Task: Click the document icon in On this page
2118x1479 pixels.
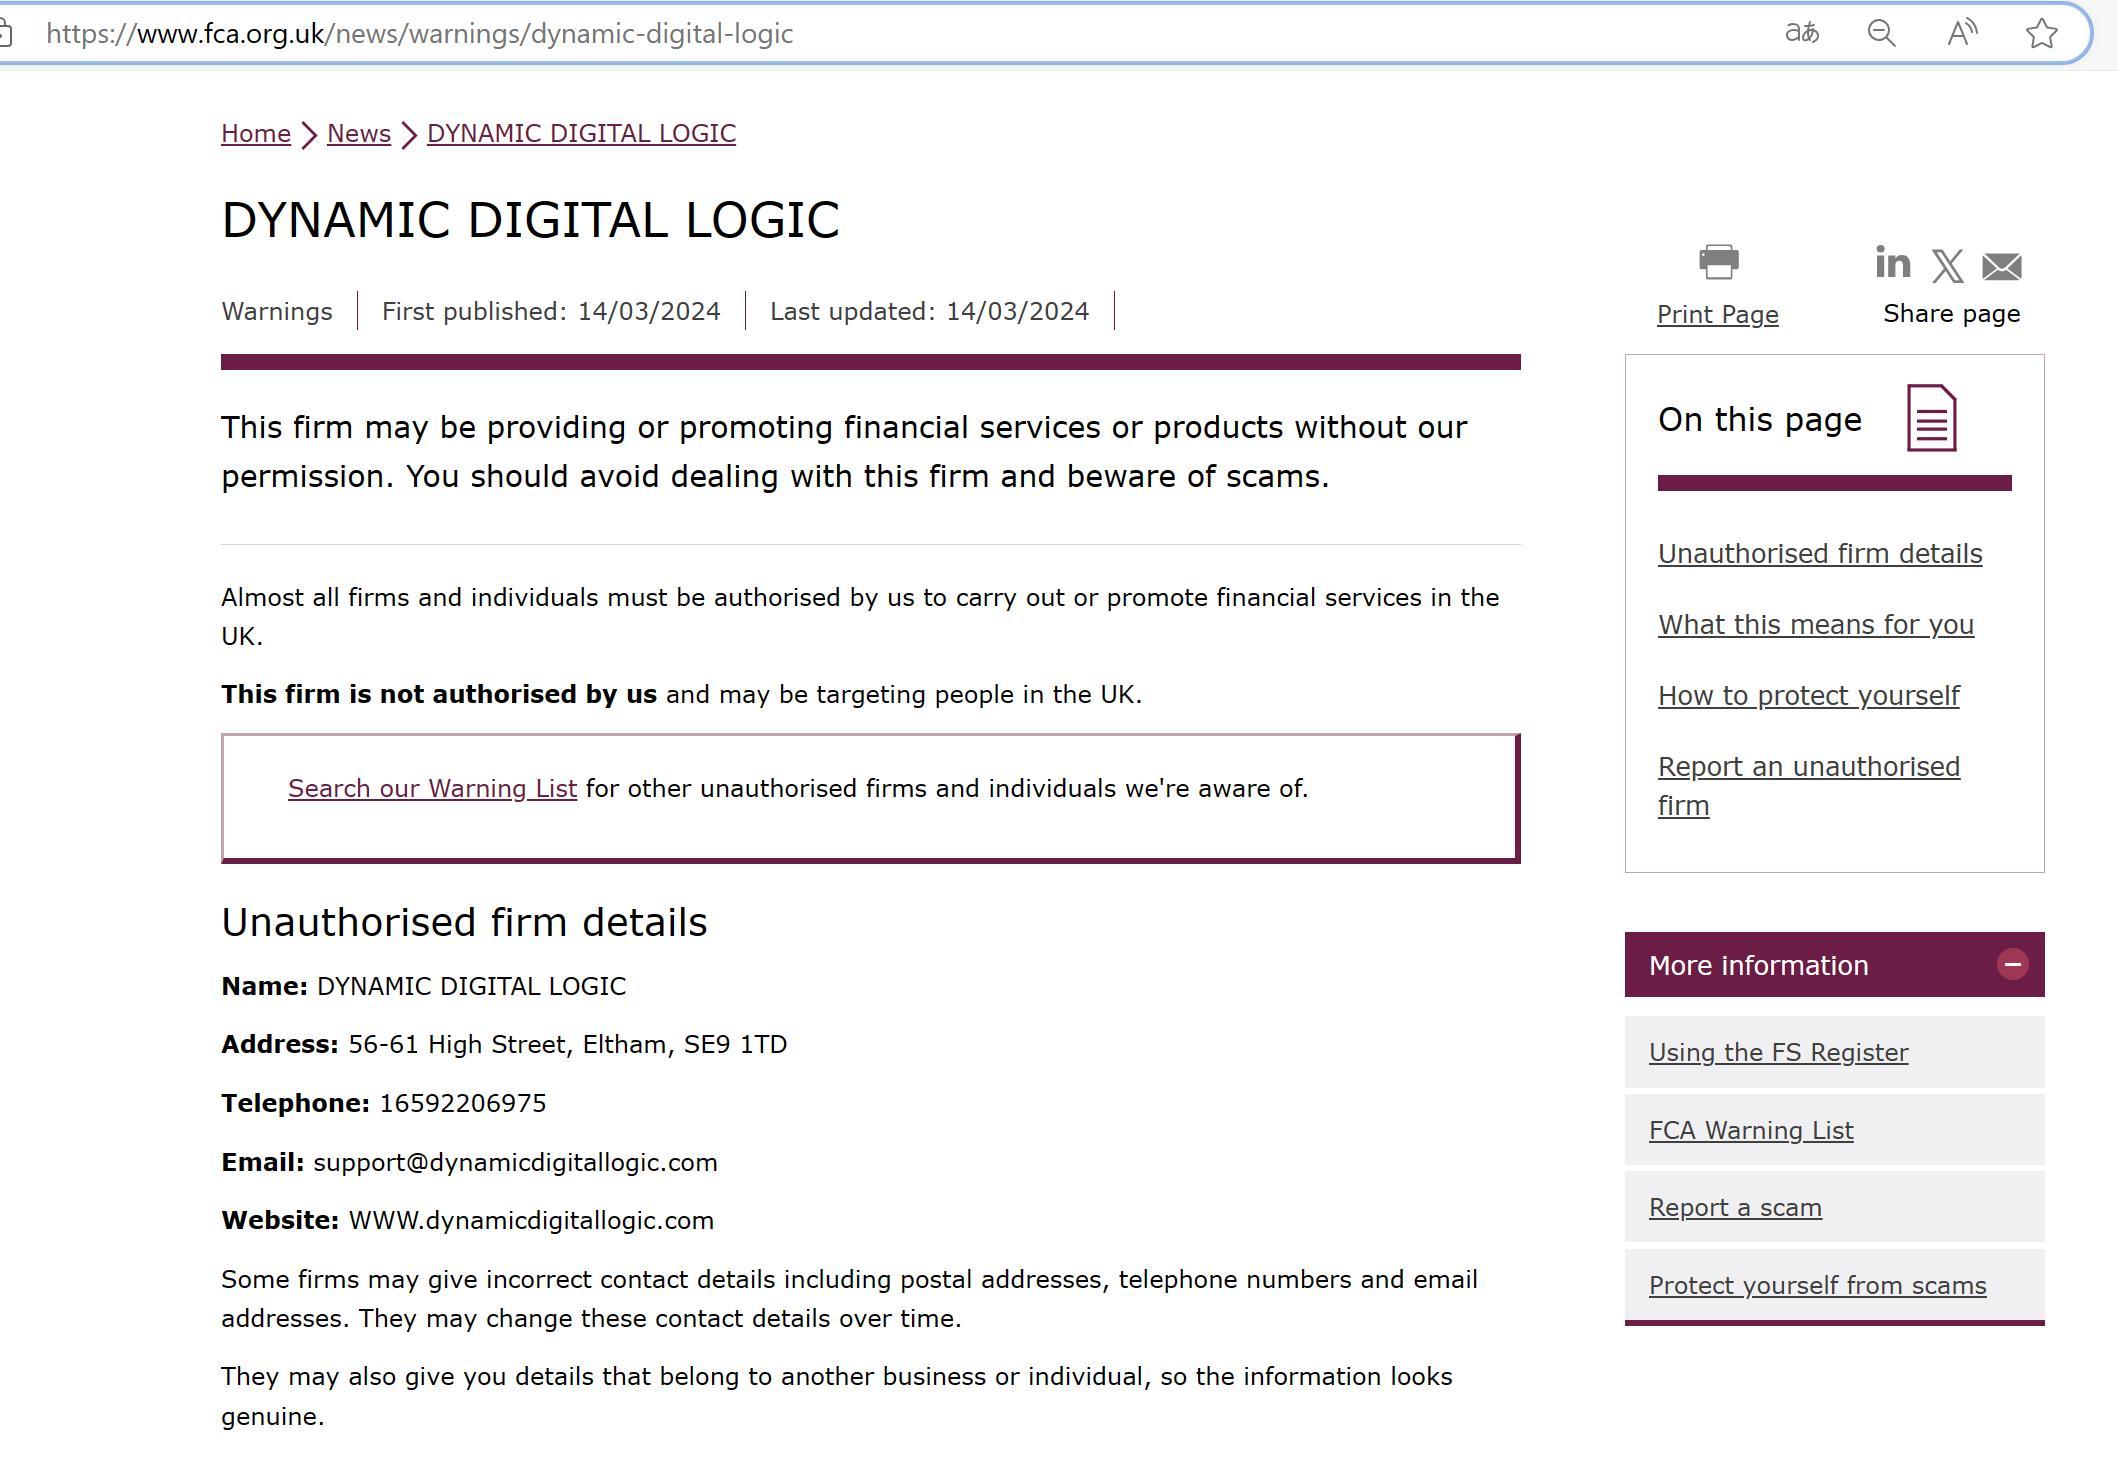Action: point(1931,418)
